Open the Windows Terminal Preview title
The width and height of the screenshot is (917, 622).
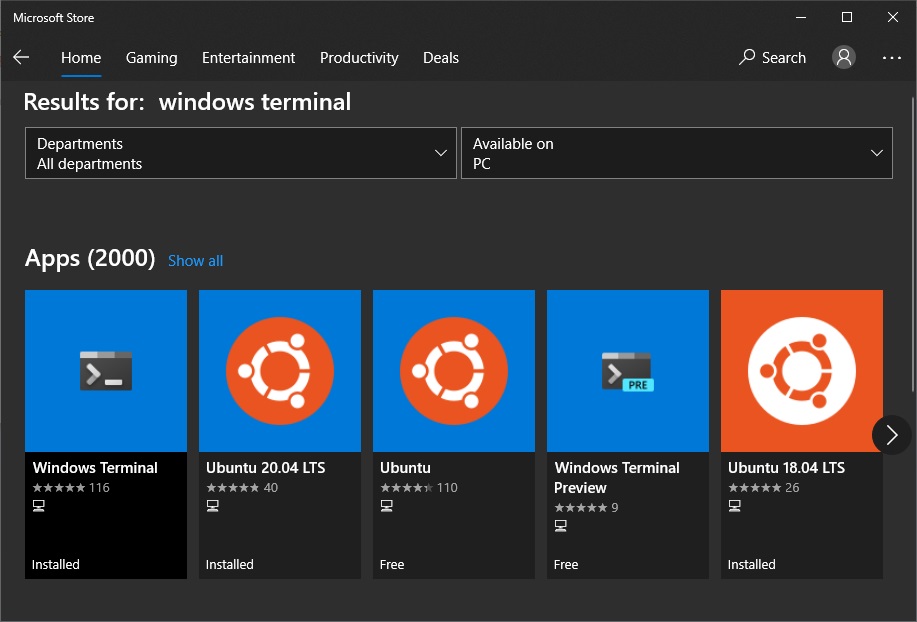617,478
